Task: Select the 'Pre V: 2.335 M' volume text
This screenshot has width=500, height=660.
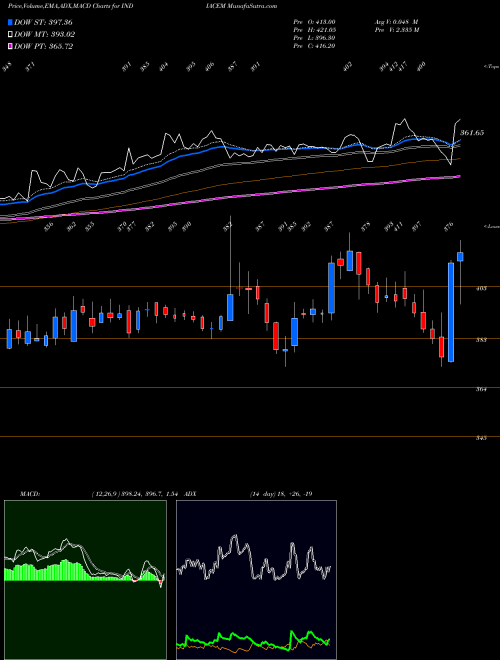Action: pos(398,30)
